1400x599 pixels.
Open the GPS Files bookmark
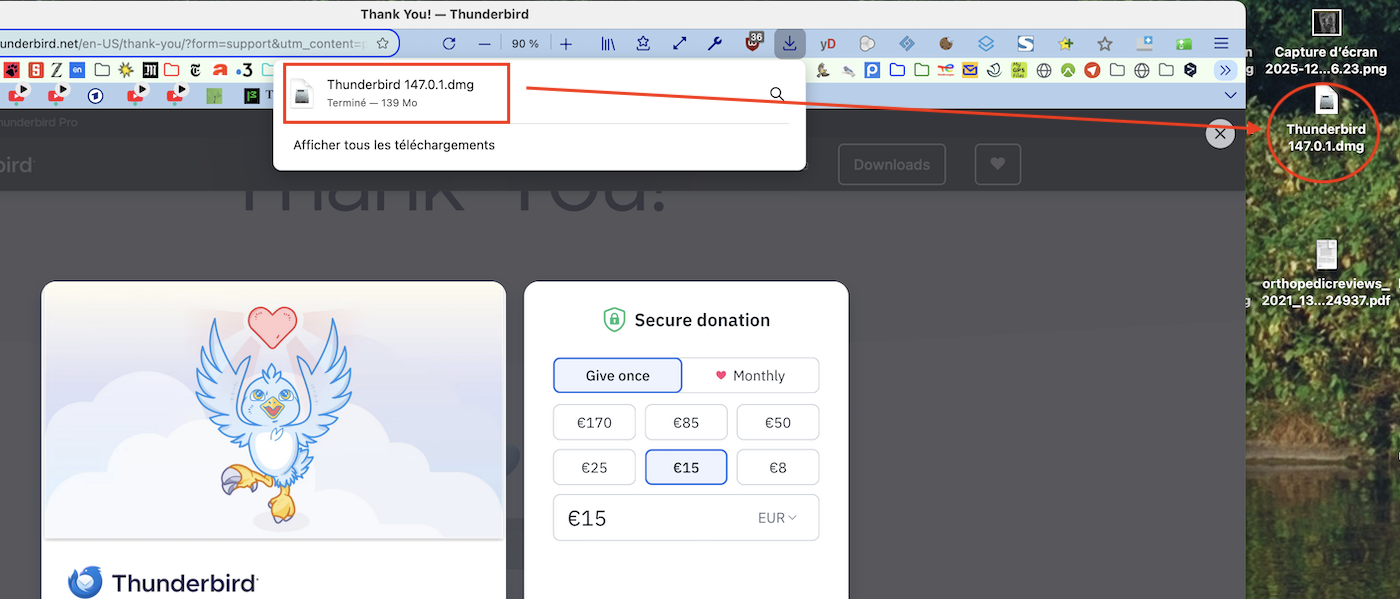(1019, 70)
